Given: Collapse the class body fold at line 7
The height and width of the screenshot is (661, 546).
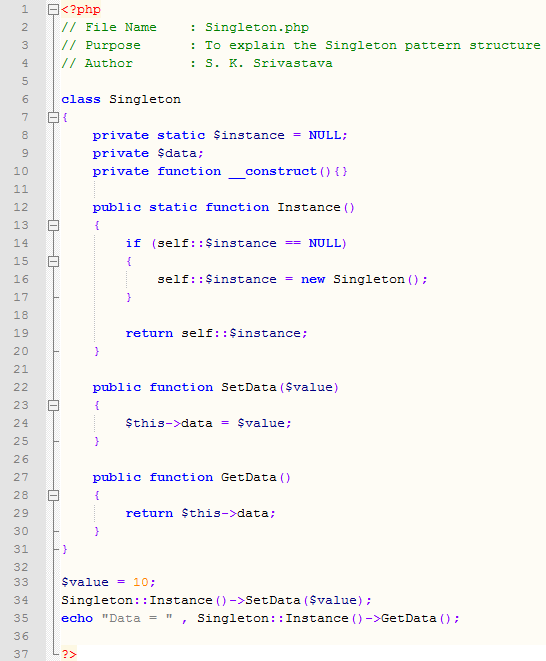Looking at the screenshot, I should 53,118.
